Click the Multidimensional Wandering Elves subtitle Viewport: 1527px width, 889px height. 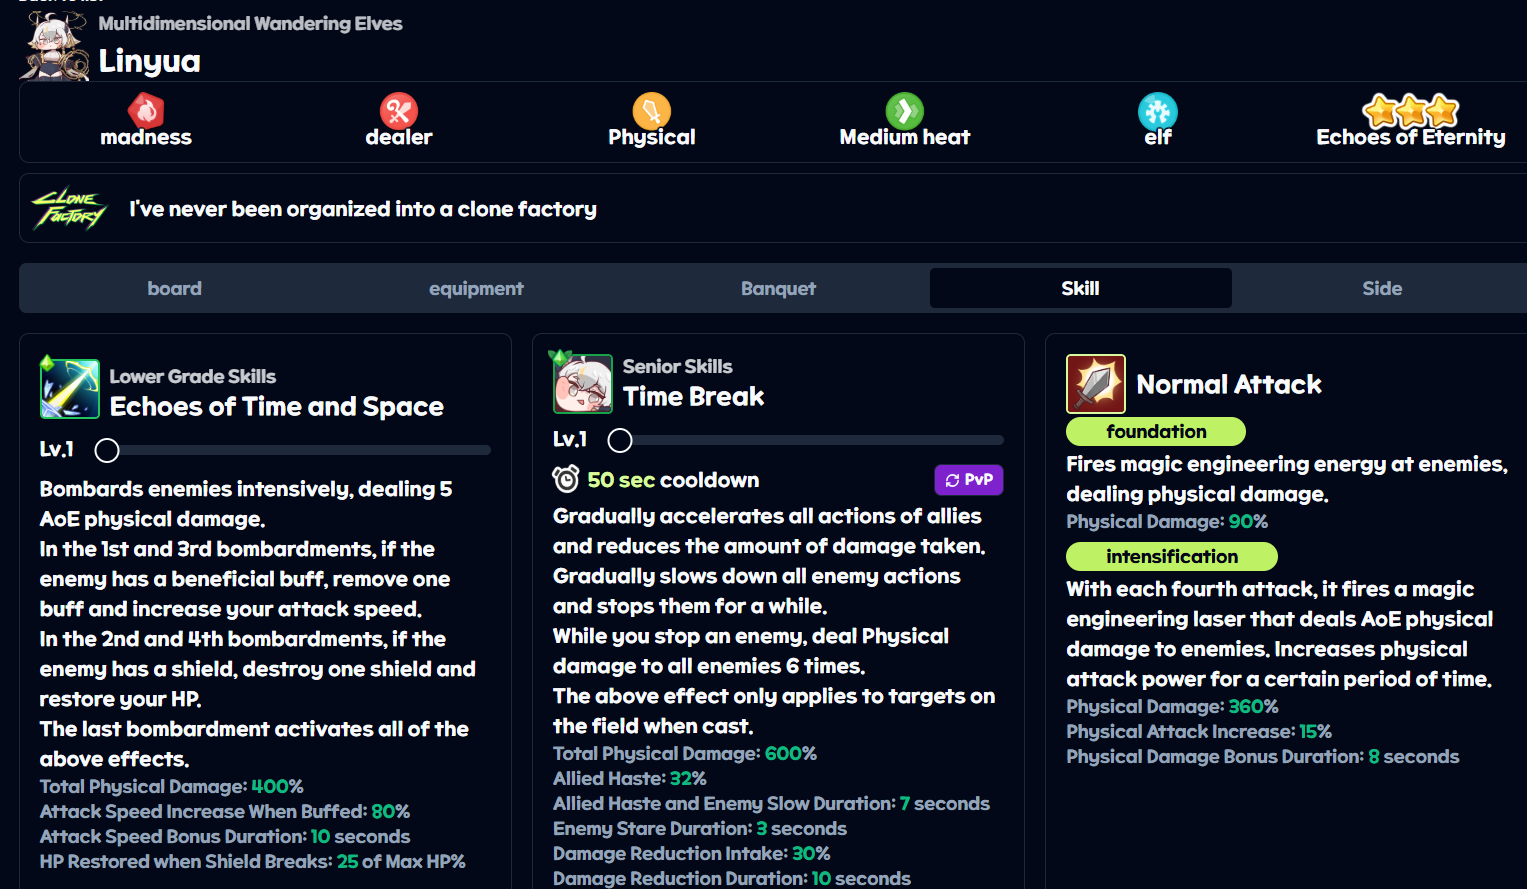point(250,23)
